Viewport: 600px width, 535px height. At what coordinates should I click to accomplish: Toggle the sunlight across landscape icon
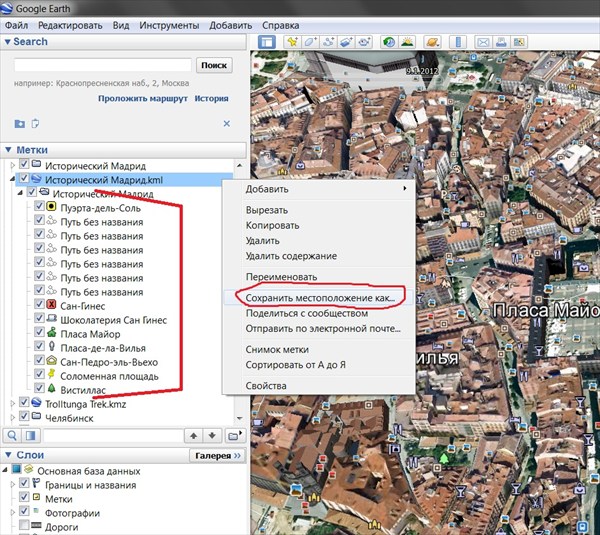pyautogui.click(x=408, y=42)
